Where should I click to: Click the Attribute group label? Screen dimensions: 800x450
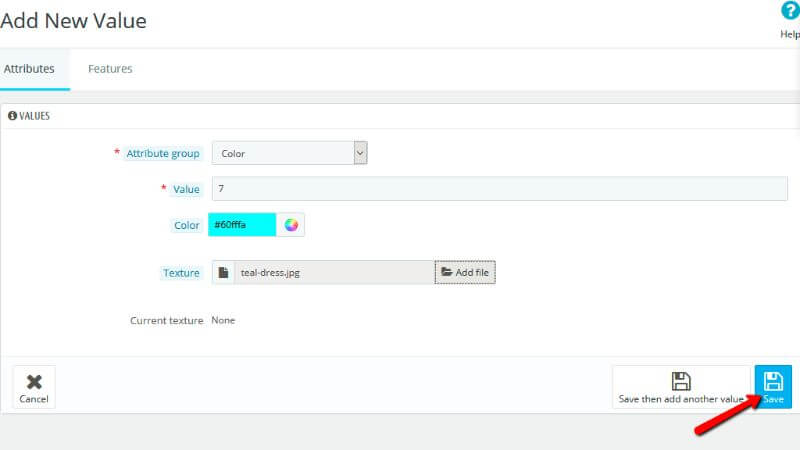[x=163, y=154]
